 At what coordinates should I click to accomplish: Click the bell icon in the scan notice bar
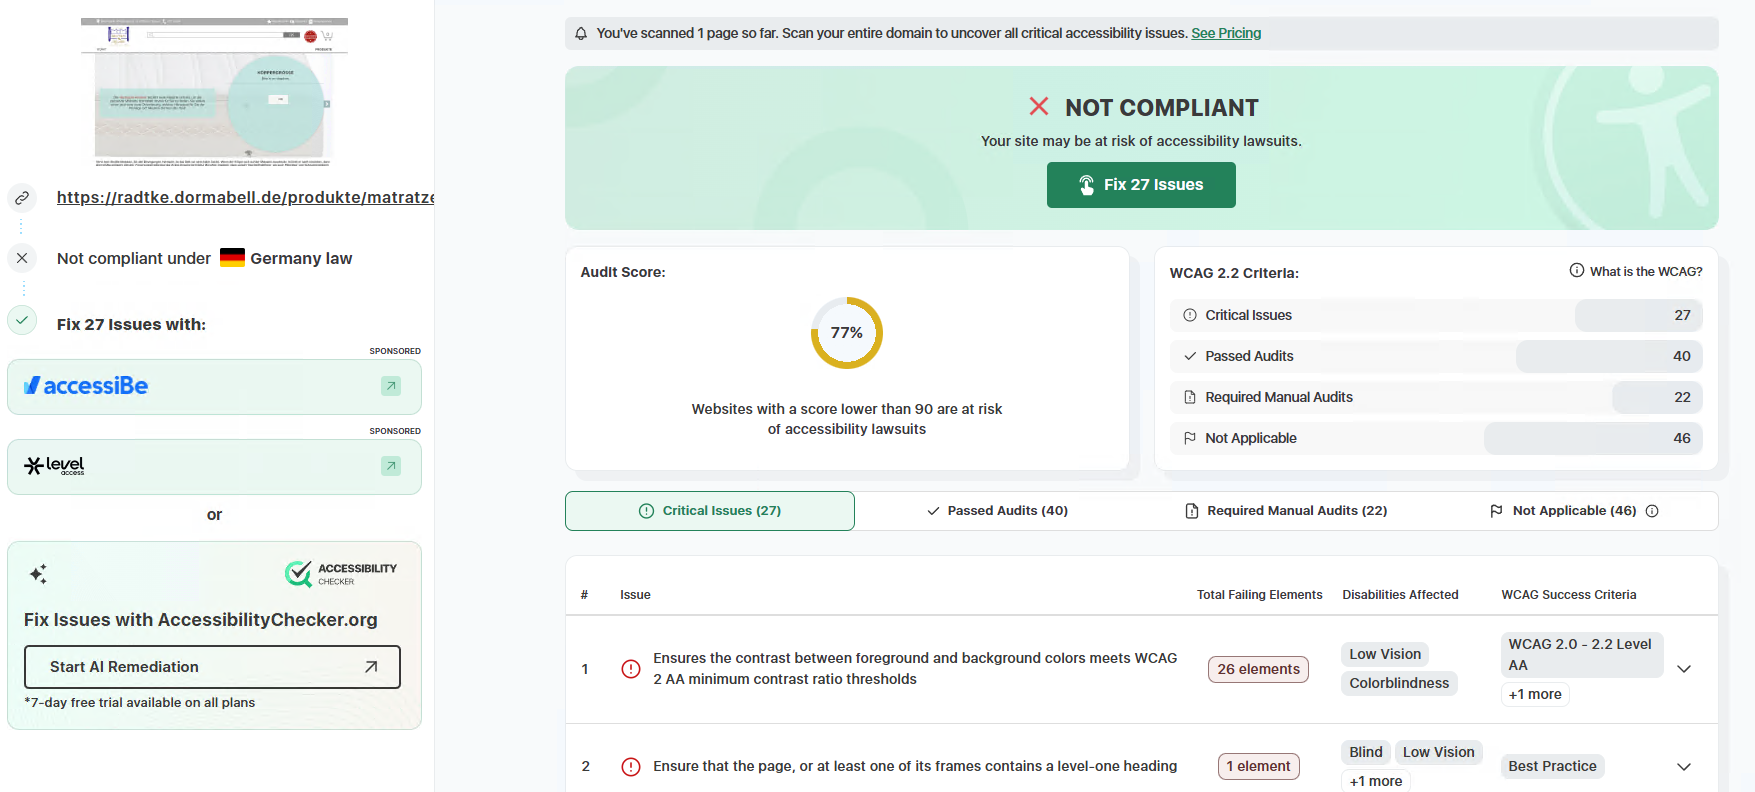pyautogui.click(x=581, y=34)
